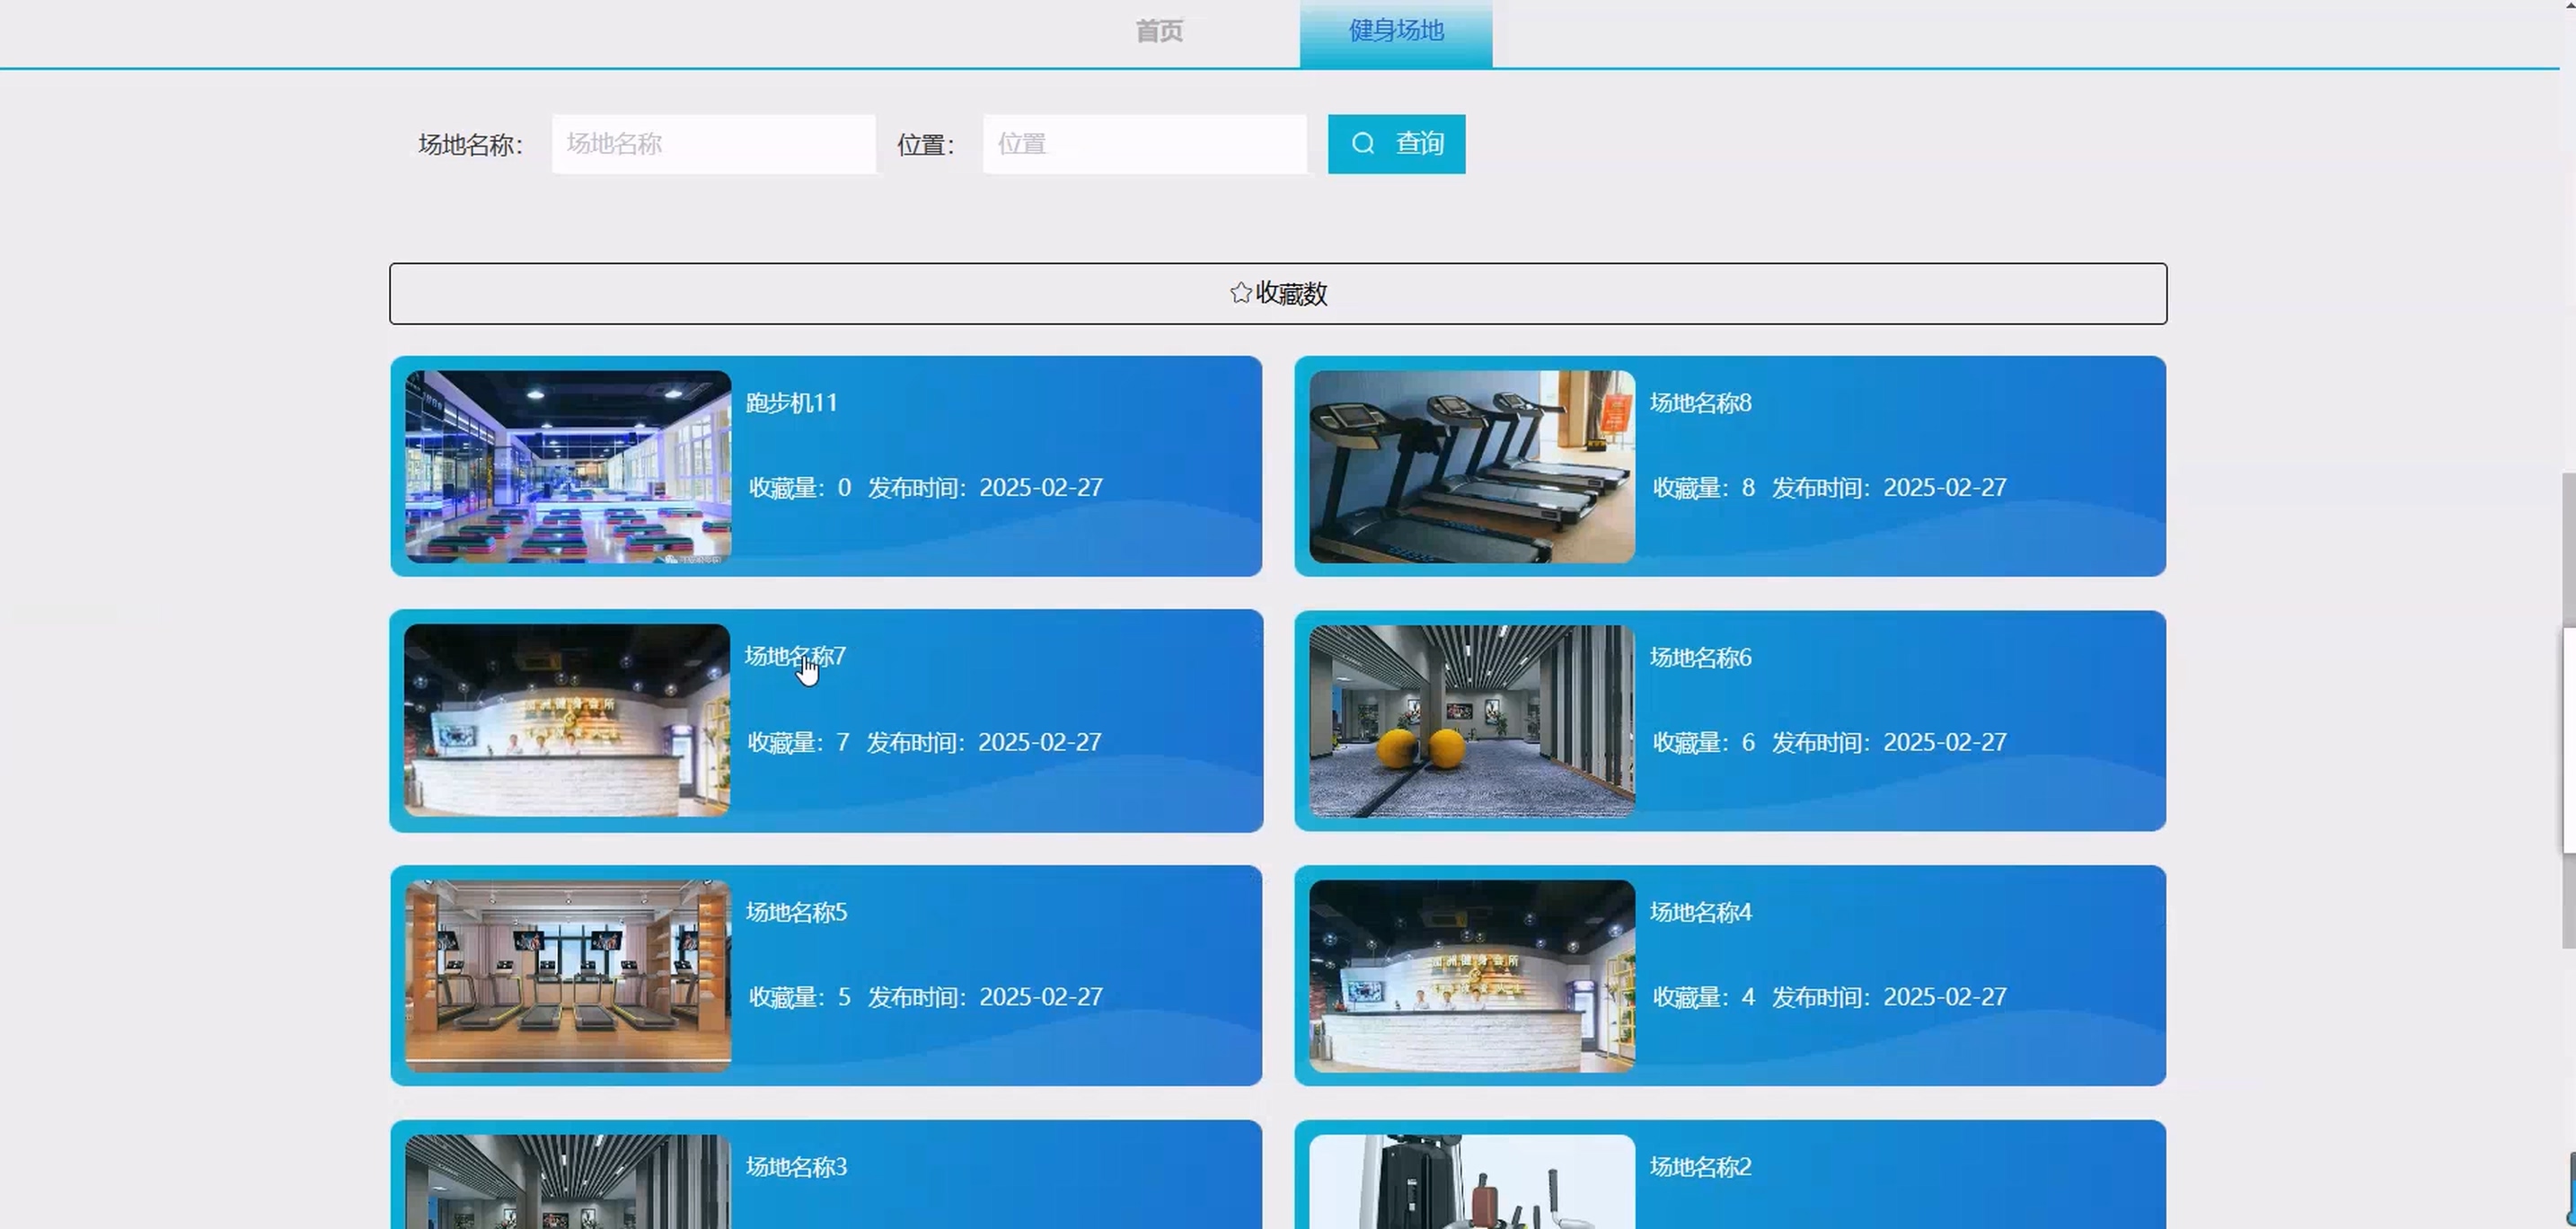Click the star icon beside 收藏数
Image resolution: width=2576 pixels, height=1229 pixels.
point(1240,293)
